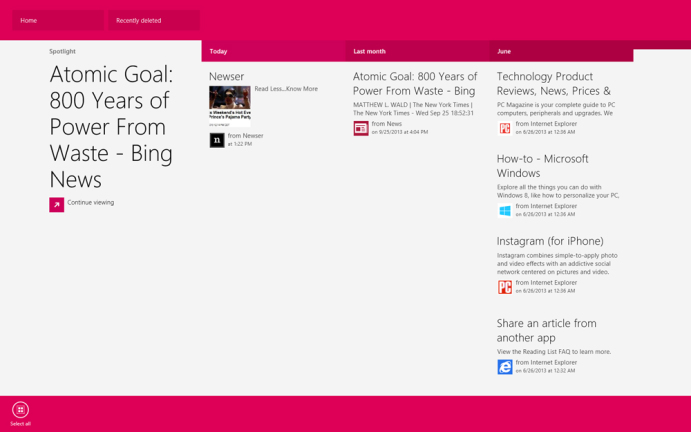Click the Windows logo source icon

coord(505,210)
